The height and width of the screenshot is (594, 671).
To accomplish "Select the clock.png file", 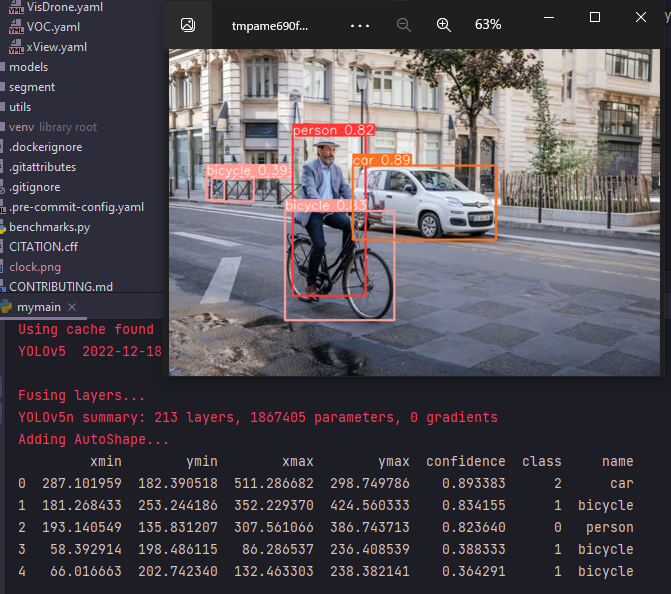I will (x=35, y=267).
